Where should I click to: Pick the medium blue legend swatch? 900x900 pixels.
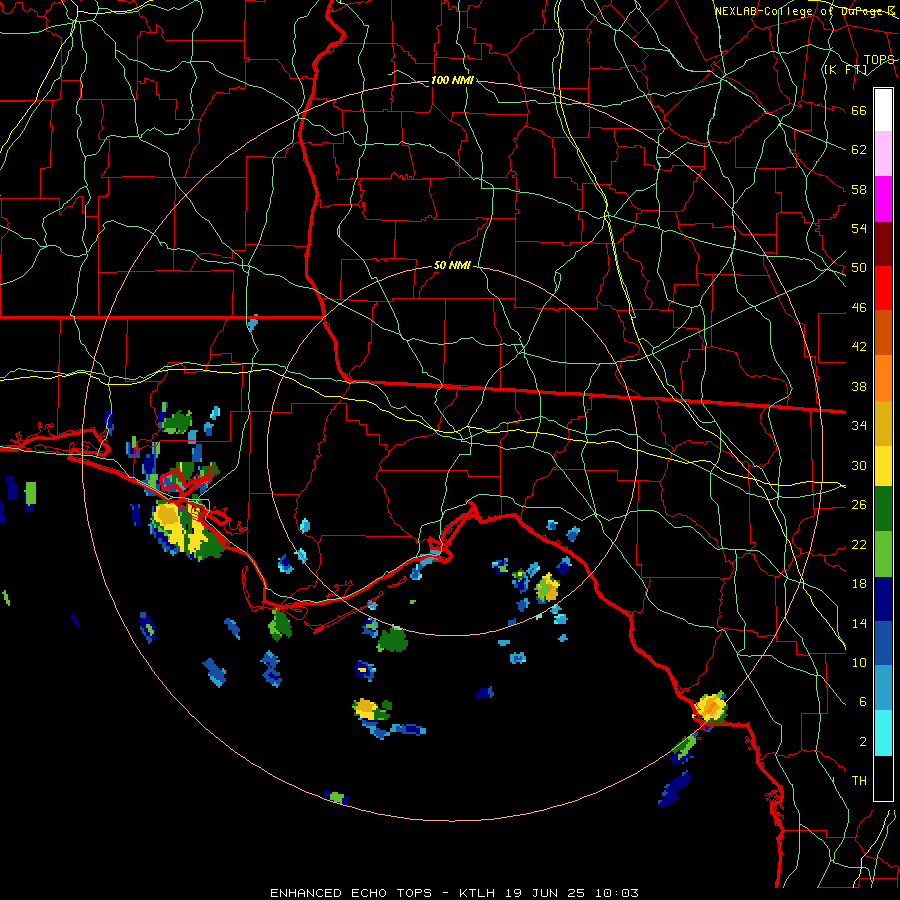883,643
